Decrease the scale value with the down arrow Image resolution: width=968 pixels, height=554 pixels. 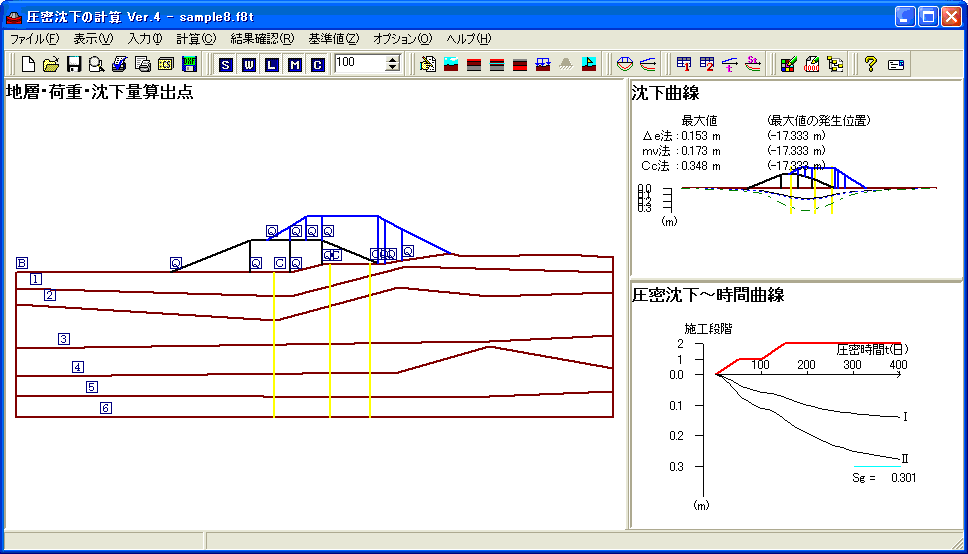tap(393, 67)
